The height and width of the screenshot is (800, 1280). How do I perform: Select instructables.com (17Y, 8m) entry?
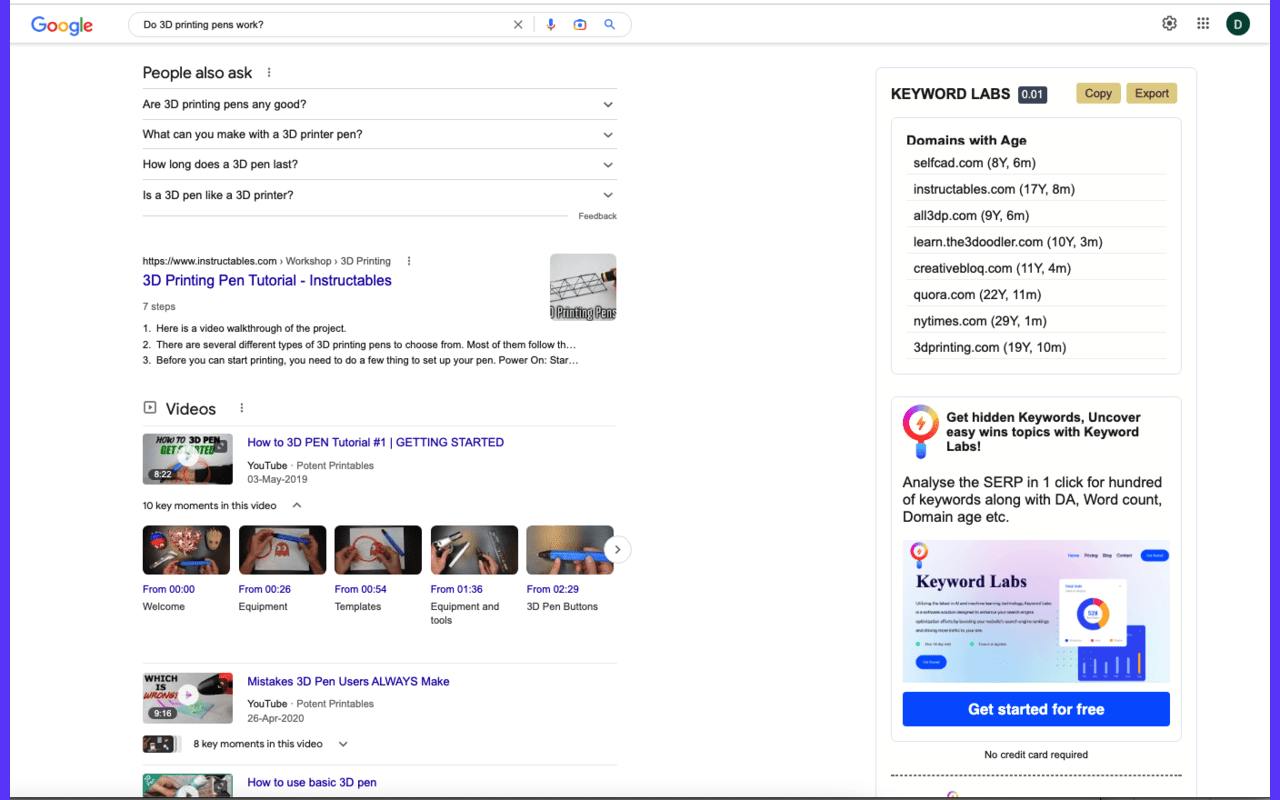994,189
